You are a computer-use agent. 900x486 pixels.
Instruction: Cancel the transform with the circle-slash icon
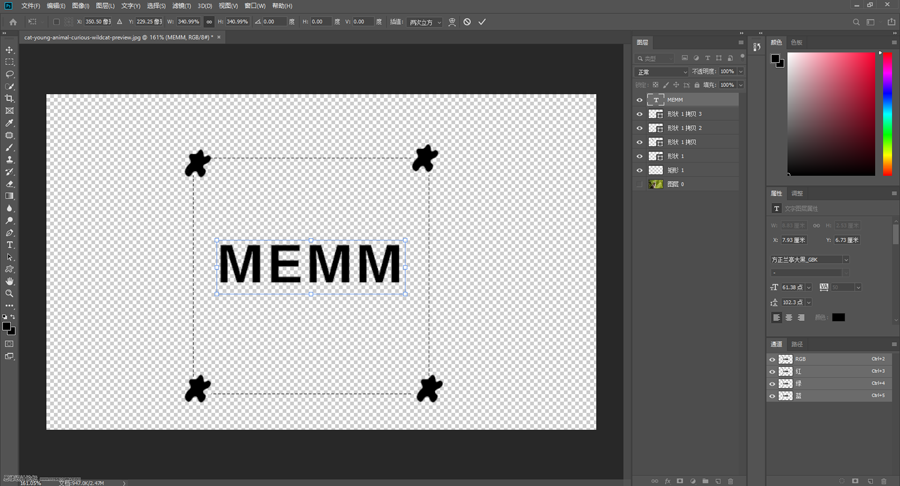click(x=467, y=21)
